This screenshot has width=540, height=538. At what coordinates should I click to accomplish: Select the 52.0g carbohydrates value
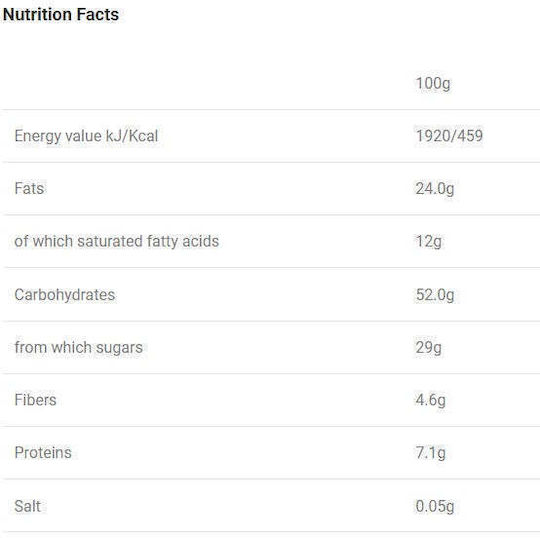tap(435, 295)
